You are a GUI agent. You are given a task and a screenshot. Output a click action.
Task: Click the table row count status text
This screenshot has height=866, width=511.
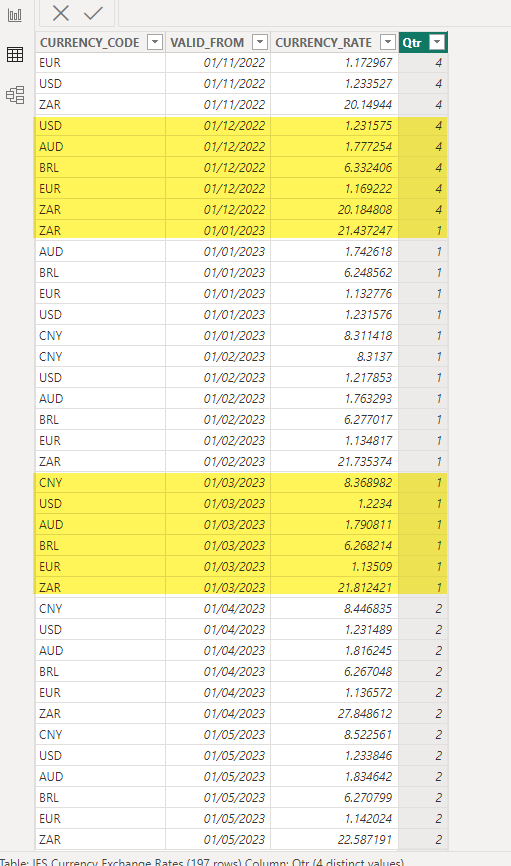[202, 862]
